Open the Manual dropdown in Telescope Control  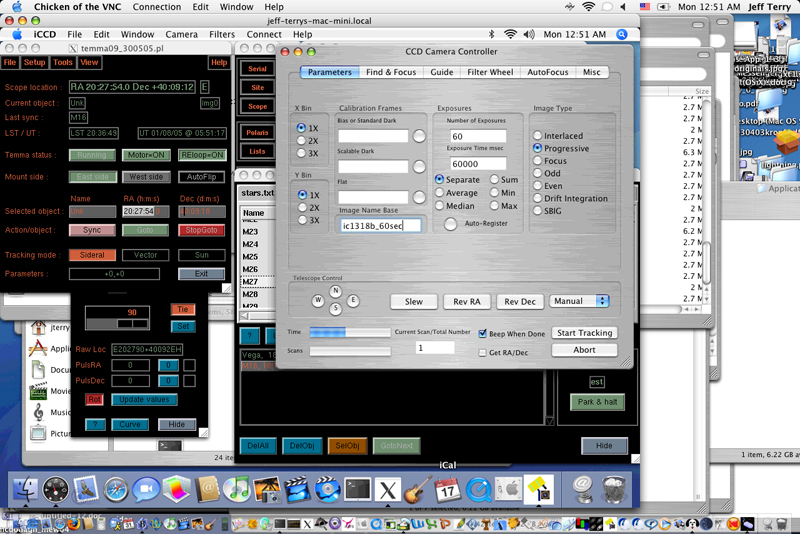tap(580, 301)
